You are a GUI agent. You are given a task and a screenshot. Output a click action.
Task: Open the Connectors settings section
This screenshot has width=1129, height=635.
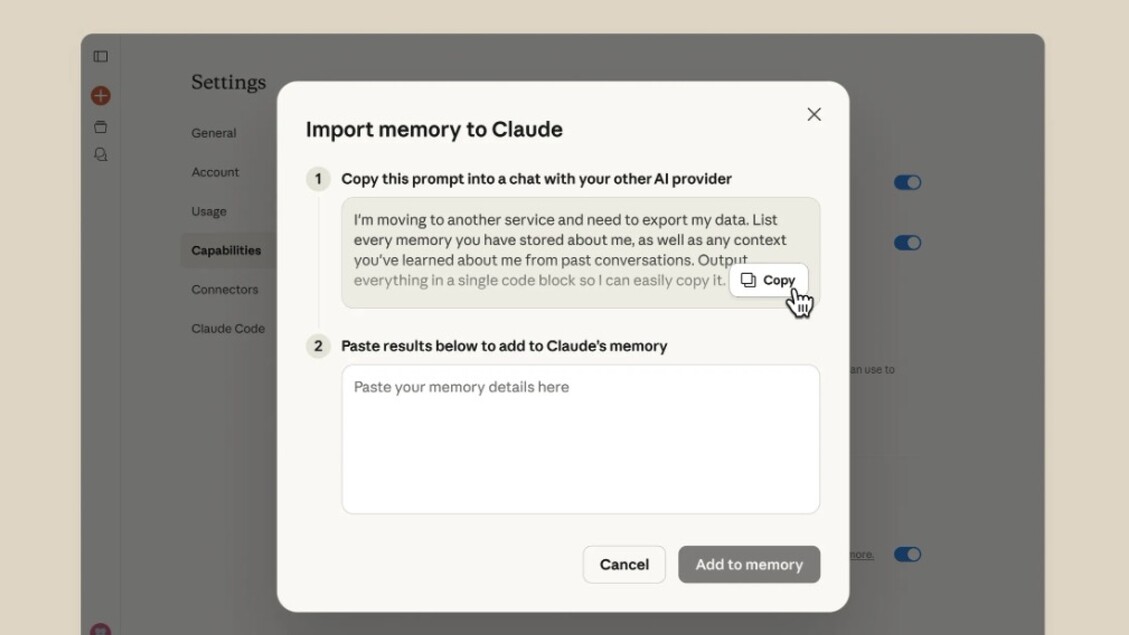(x=224, y=289)
